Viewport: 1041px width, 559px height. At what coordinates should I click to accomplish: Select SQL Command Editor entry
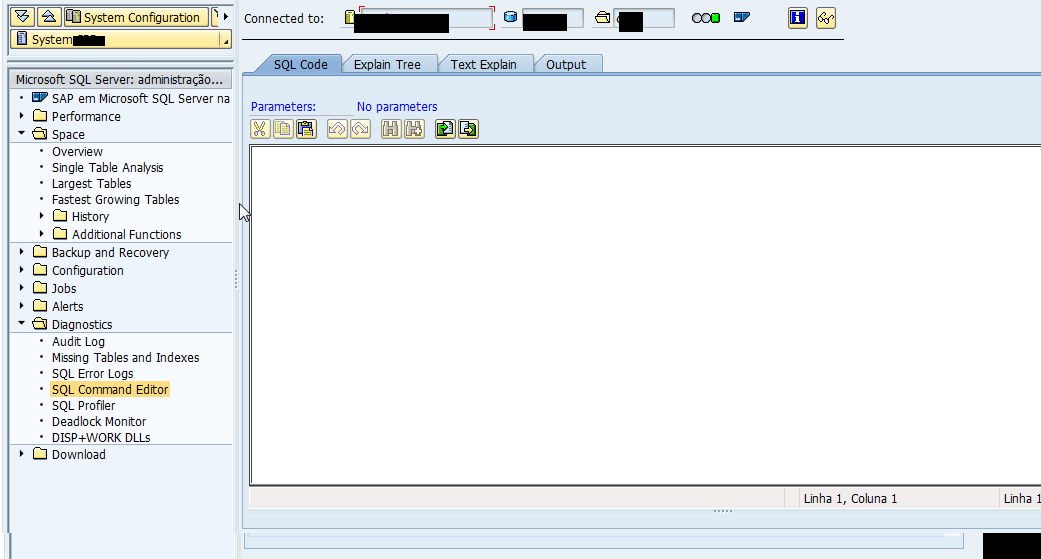(110, 389)
